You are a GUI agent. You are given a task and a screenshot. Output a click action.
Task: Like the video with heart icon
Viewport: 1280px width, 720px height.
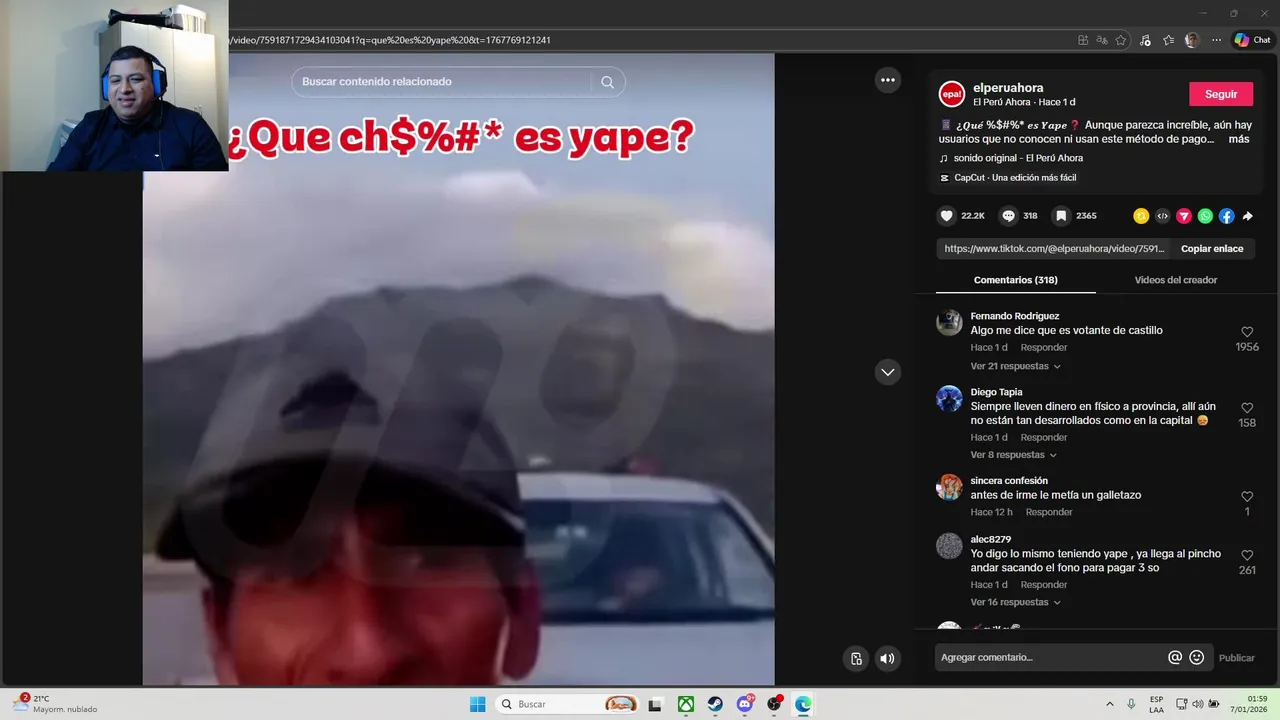click(947, 216)
